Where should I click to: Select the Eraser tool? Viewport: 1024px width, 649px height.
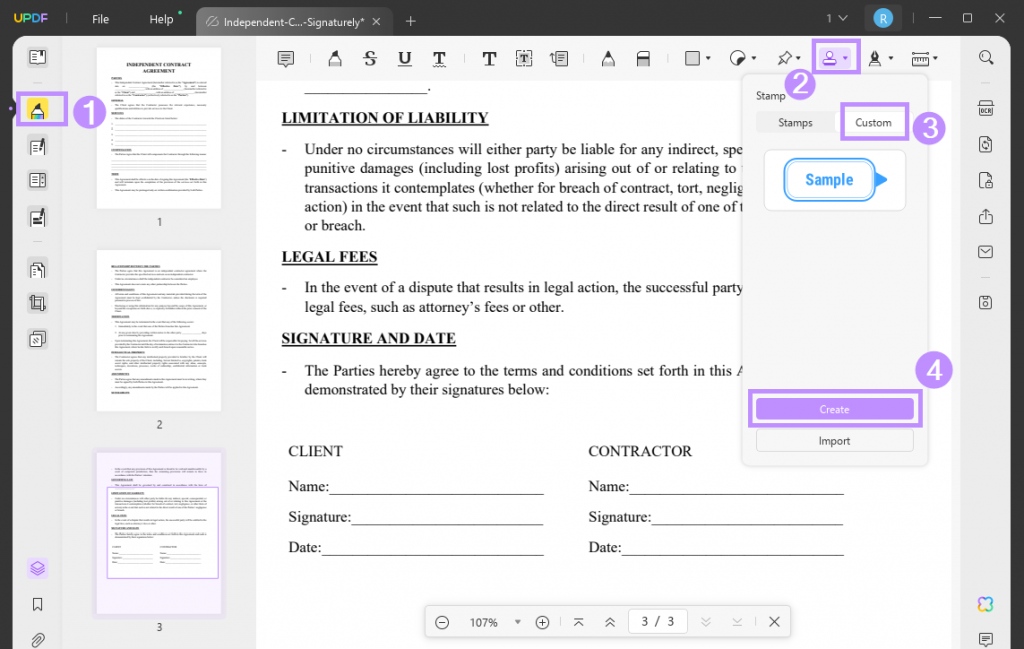(x=643, y=57)
